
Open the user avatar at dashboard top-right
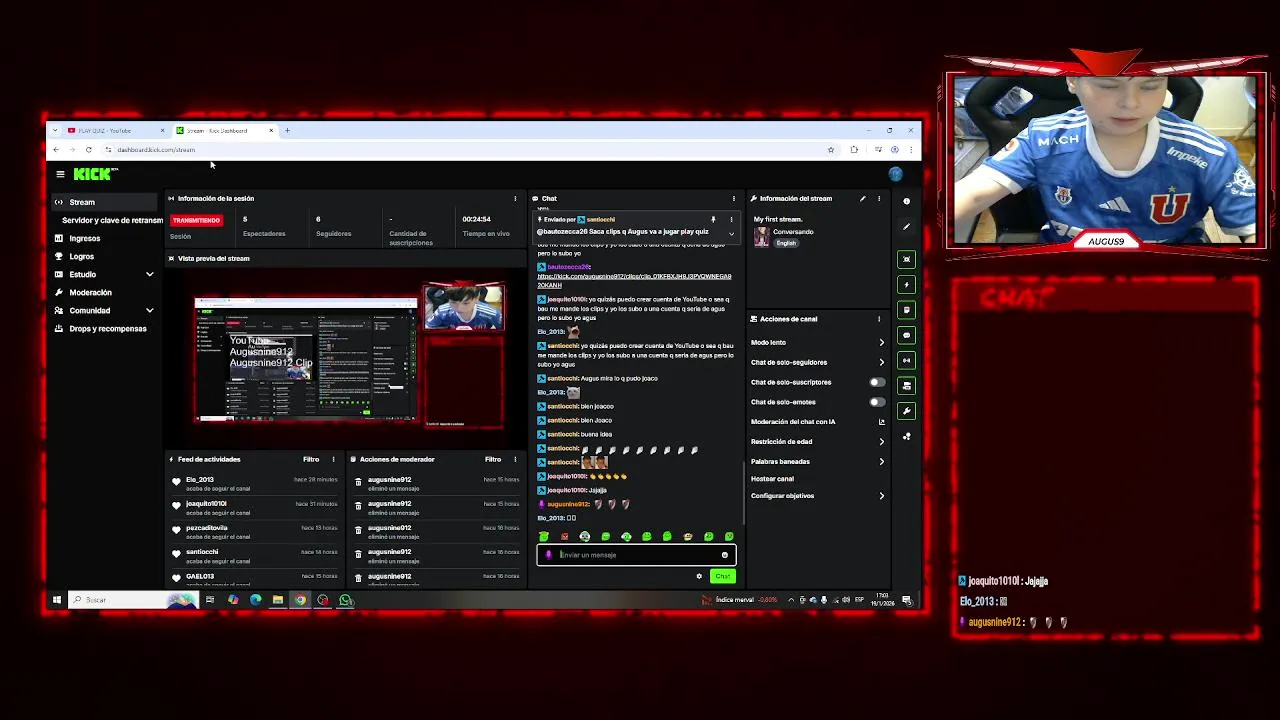click(x=895, y=174)
